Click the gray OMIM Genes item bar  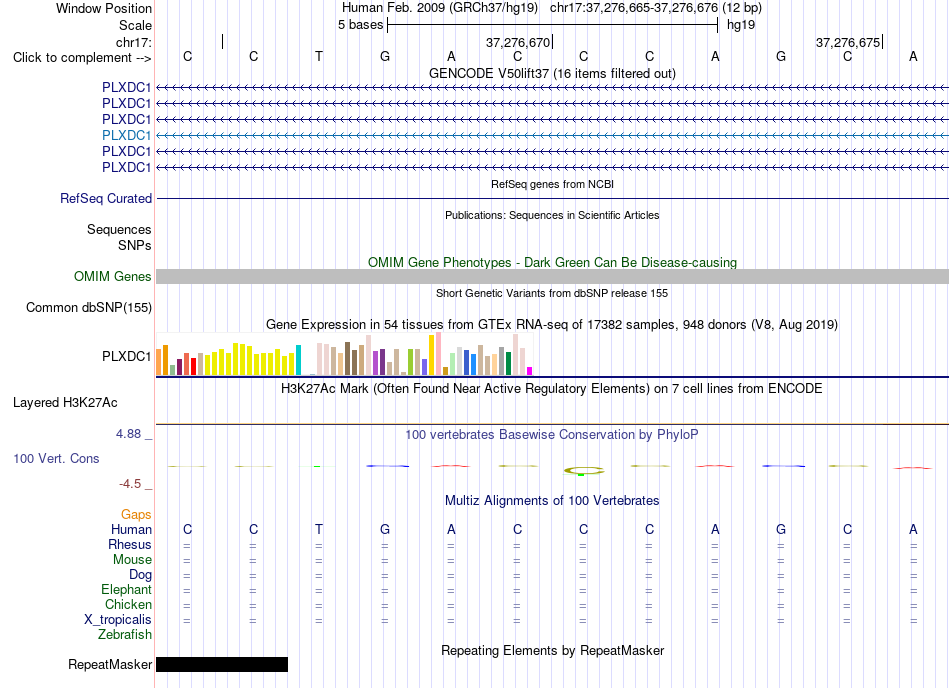(x=552, y=277)
